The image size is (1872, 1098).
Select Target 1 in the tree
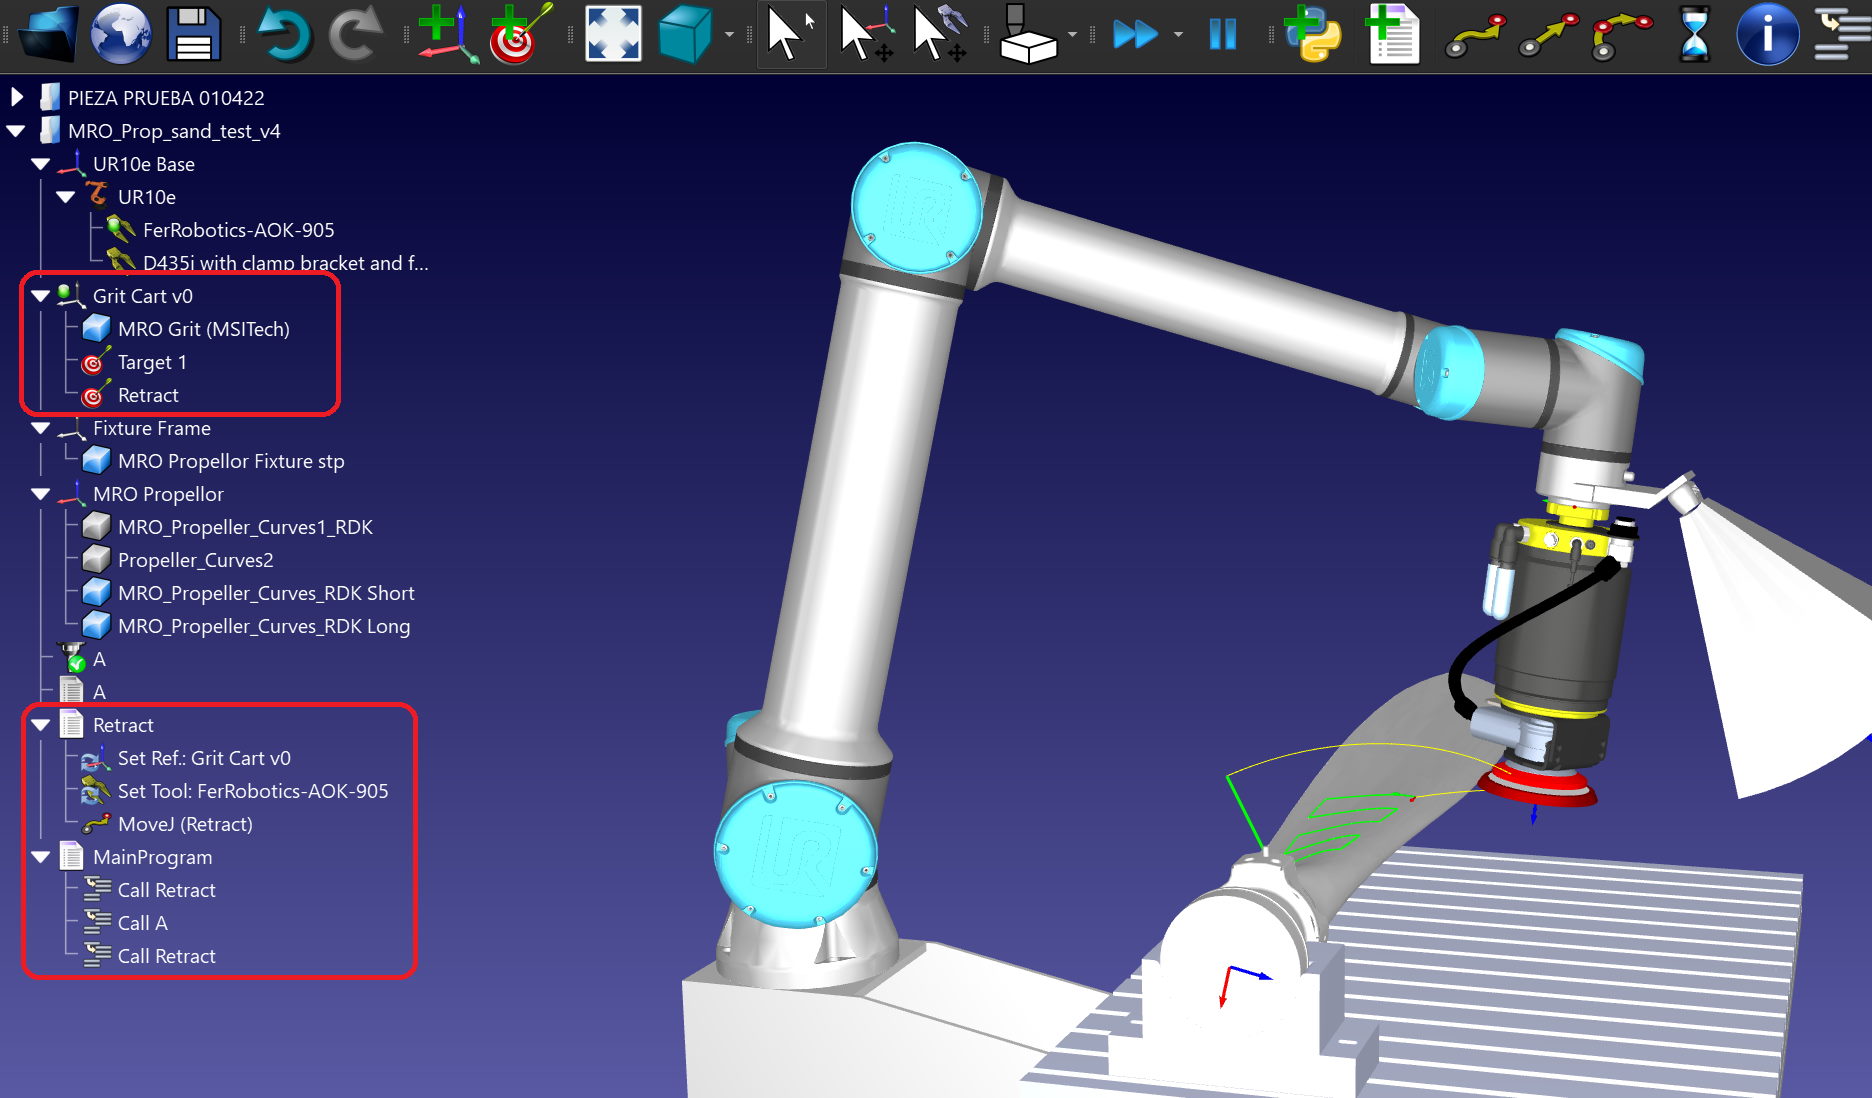click(151, 362)
